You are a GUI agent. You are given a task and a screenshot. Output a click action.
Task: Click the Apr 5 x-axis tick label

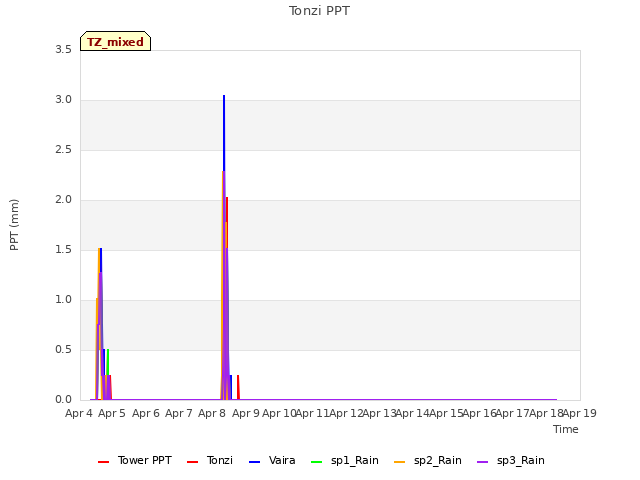click(x=112, y=413)
